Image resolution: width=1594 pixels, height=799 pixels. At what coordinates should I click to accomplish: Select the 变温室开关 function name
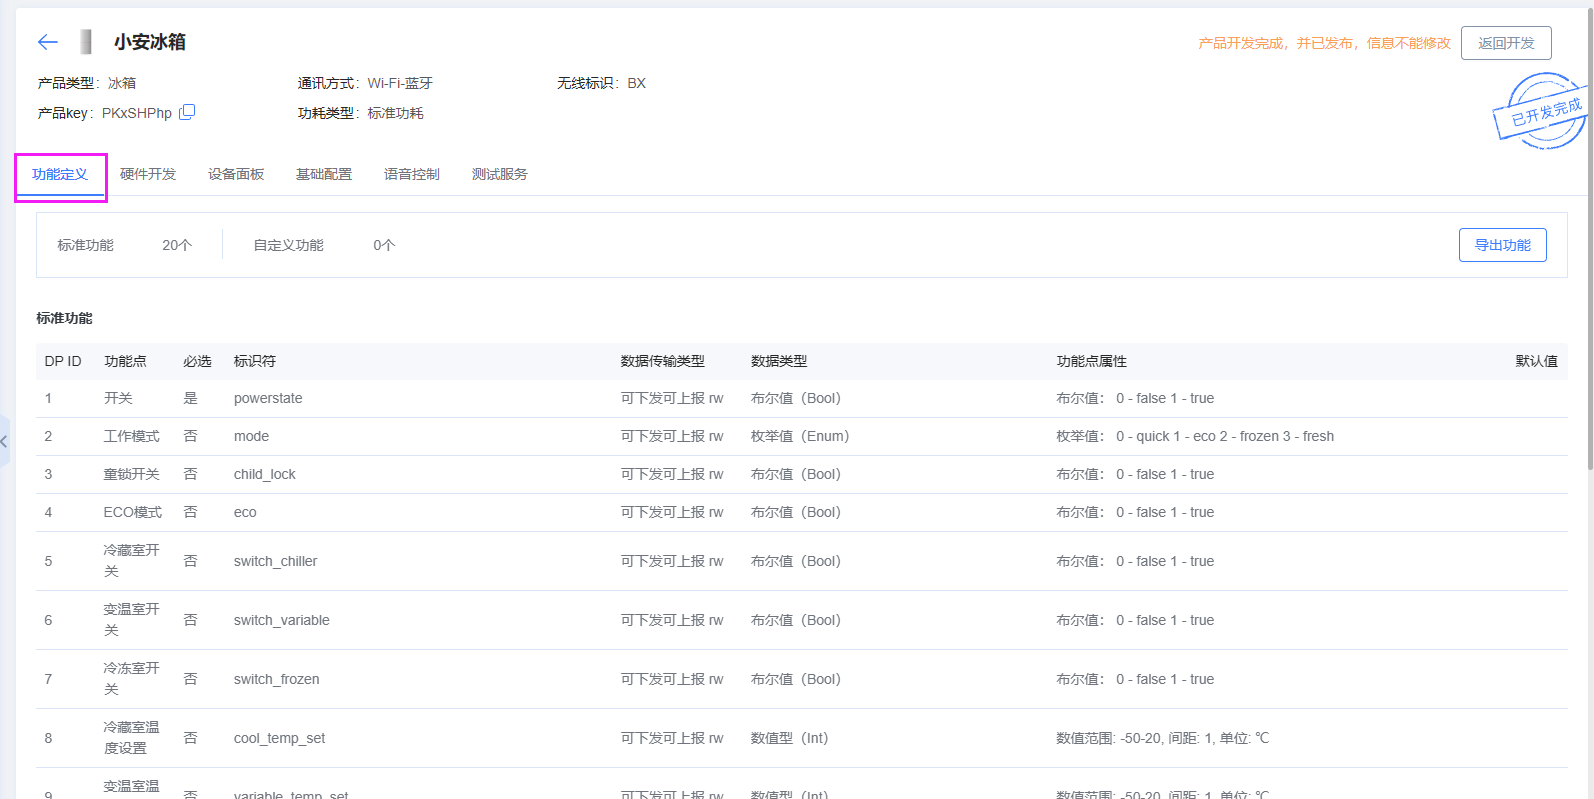point(132,620)
